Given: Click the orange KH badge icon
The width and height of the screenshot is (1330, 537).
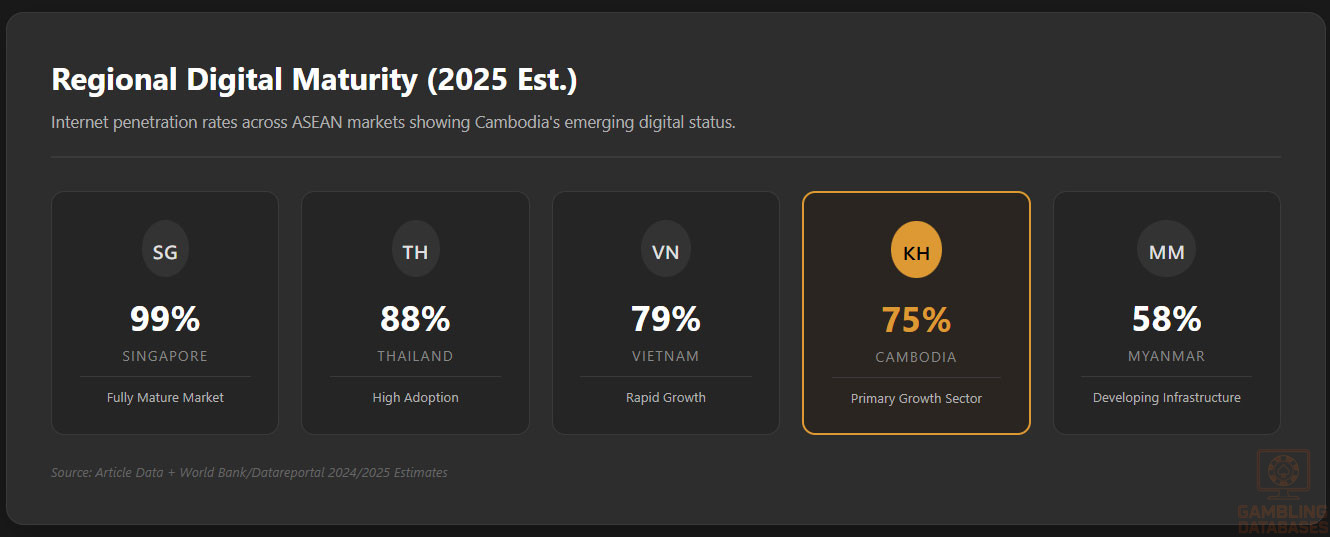Looking at the screenshot, I should coord(916,253).
